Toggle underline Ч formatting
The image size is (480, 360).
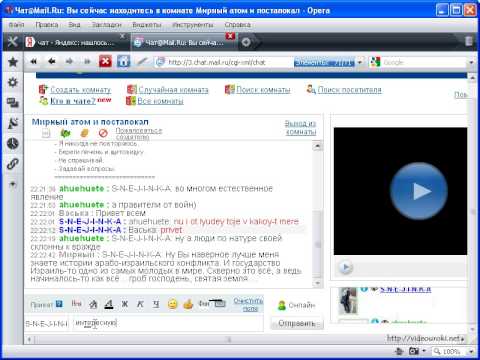click(x=156, y=304)
